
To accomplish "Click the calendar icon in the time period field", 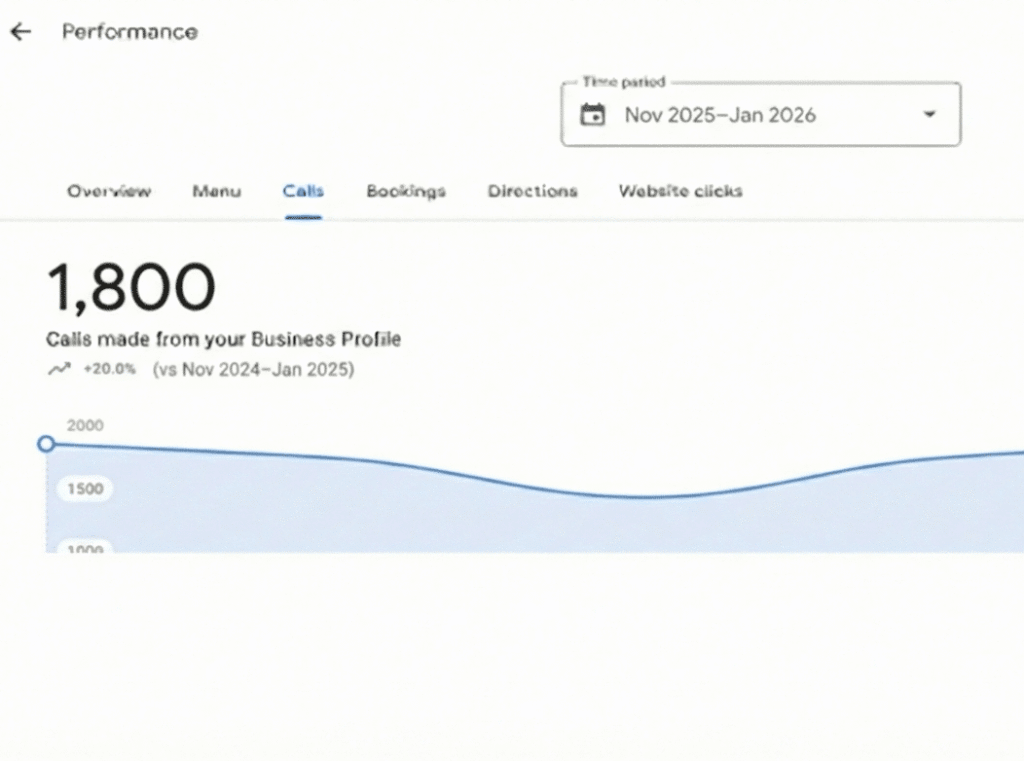I will 592,114.
